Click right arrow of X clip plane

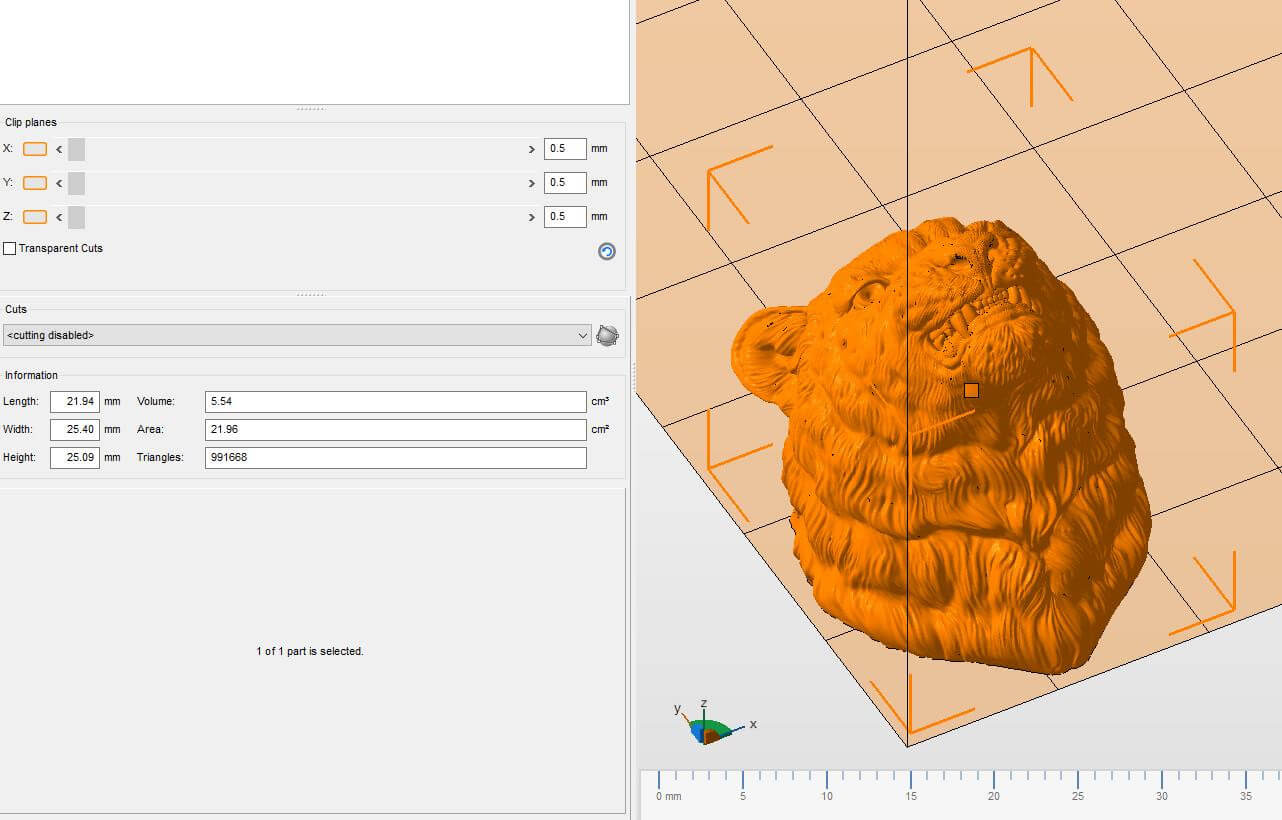[x=531, y=150]
